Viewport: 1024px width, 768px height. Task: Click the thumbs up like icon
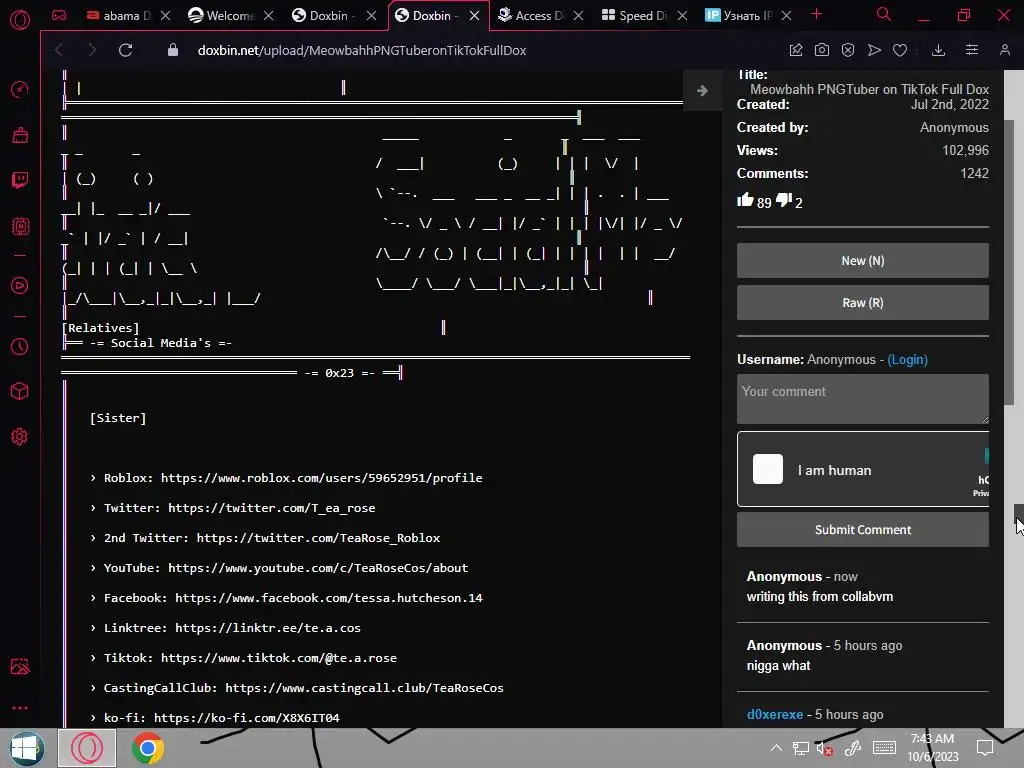click(745, 200)
